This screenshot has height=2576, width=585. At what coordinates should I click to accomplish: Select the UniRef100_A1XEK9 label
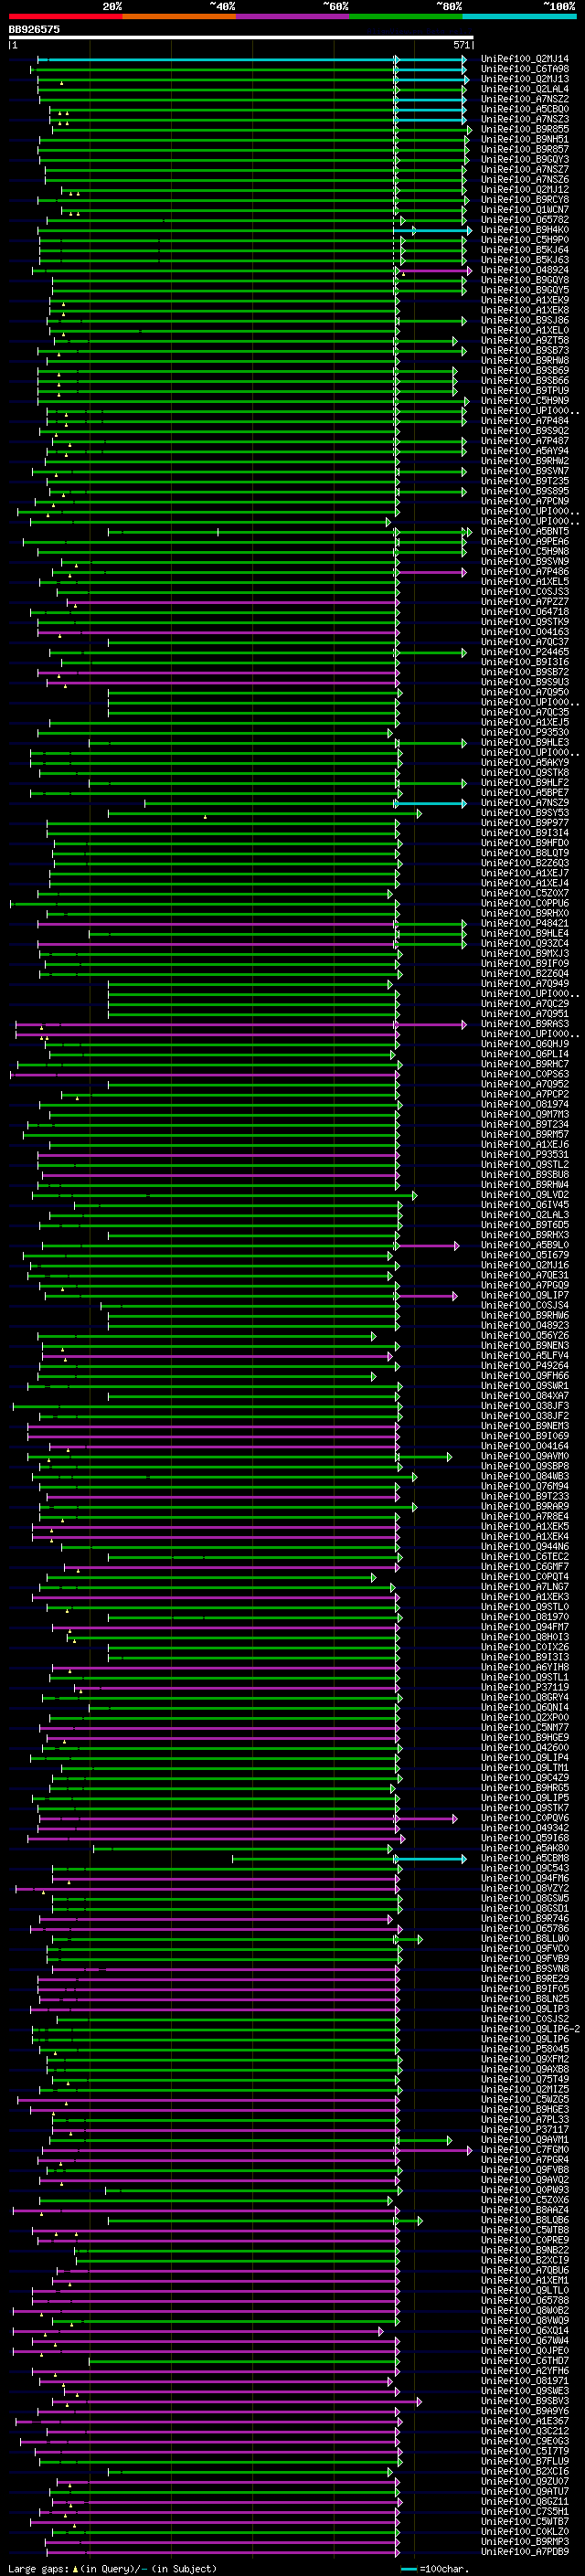pyautogui.click(x=525, y=300)
